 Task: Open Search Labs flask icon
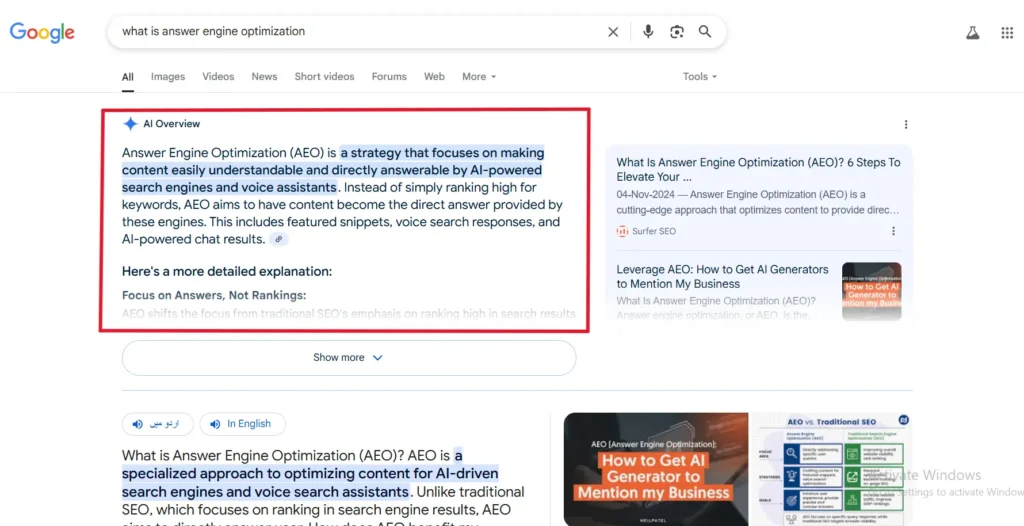[973, 33]
